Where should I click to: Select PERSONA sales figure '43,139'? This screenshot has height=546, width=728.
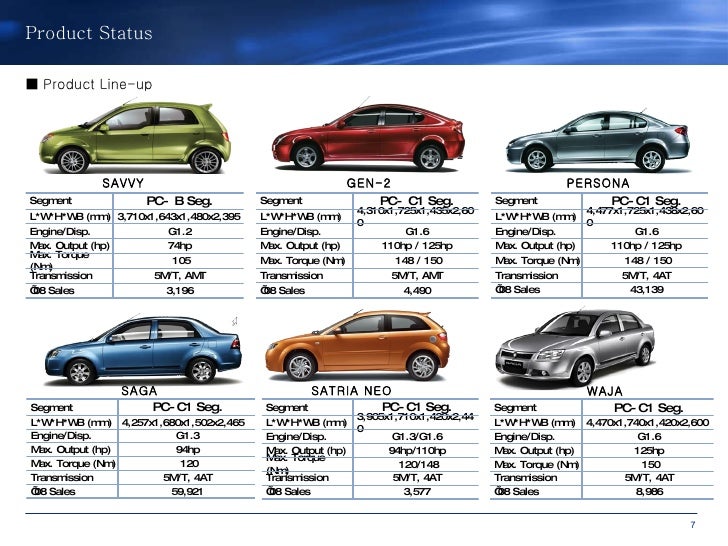click(x=647, y=290)
